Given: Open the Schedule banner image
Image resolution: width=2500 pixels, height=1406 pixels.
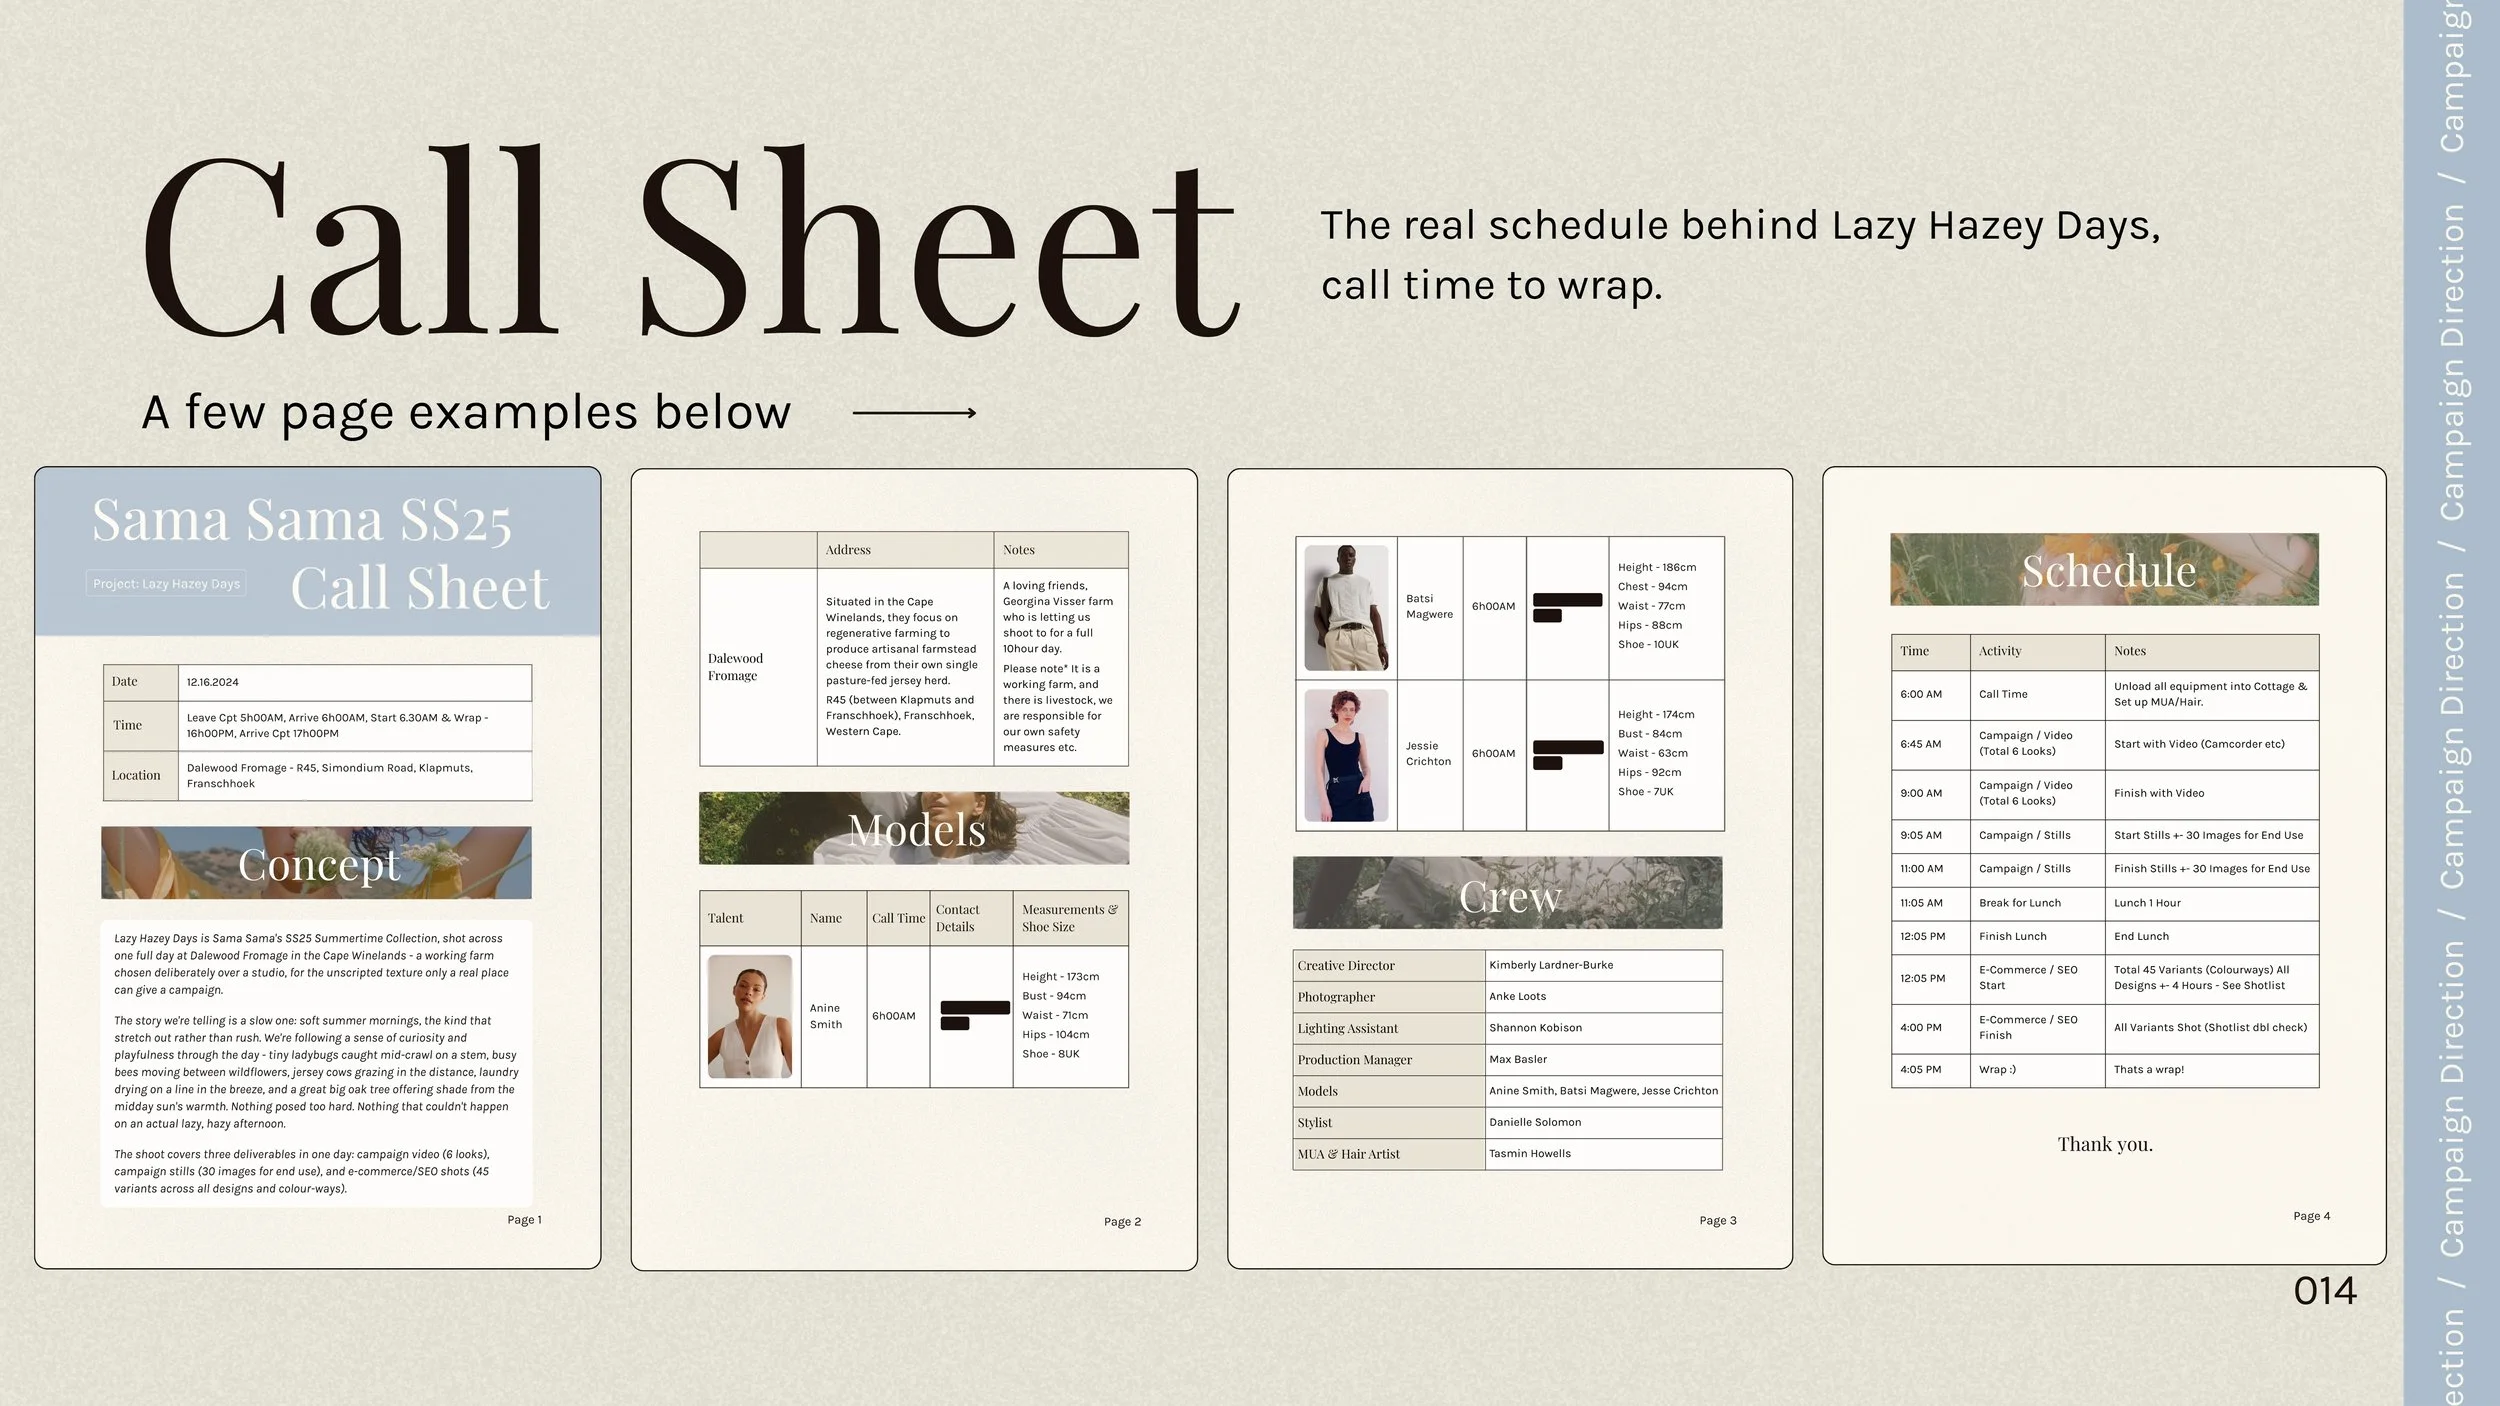Looking at the screenshot, I should click(2104, 569).
